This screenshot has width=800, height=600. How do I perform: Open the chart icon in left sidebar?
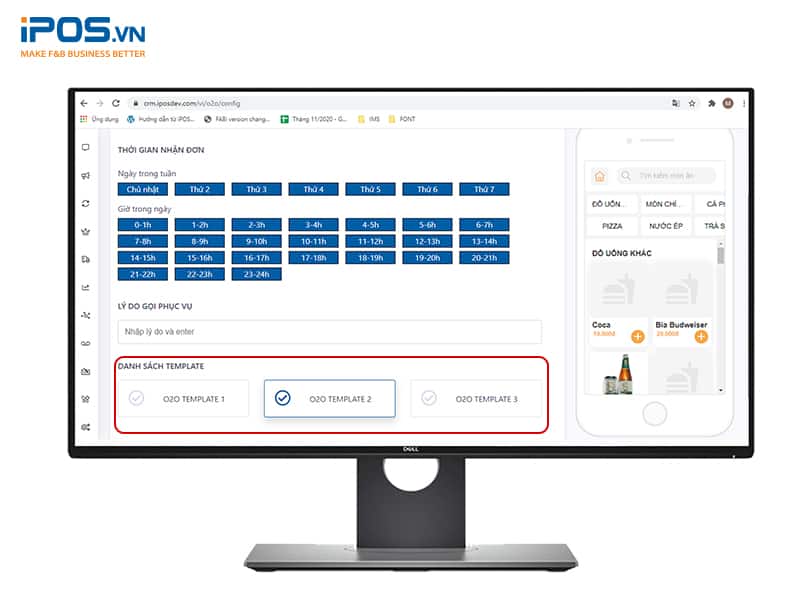(x=85, y=288)
